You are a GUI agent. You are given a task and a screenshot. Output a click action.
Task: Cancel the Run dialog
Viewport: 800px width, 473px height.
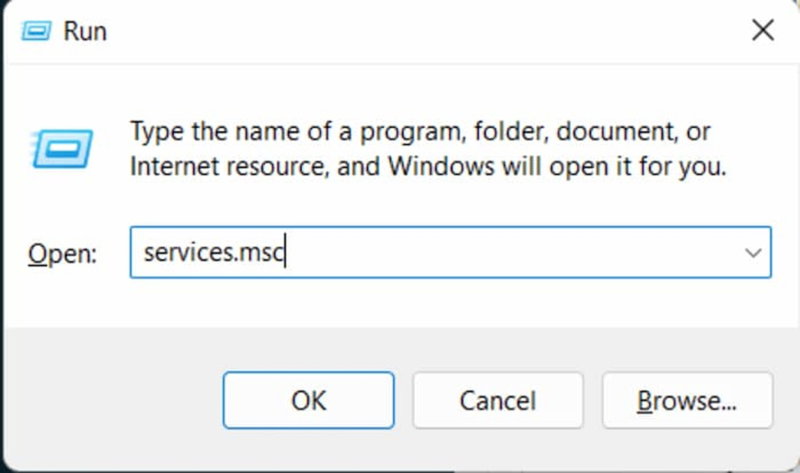(497, 401)
